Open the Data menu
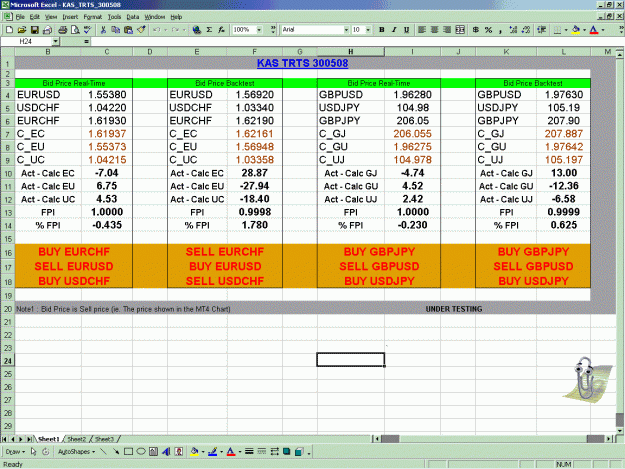This screenshot has width=625, height=469. [x=133, y=17]
